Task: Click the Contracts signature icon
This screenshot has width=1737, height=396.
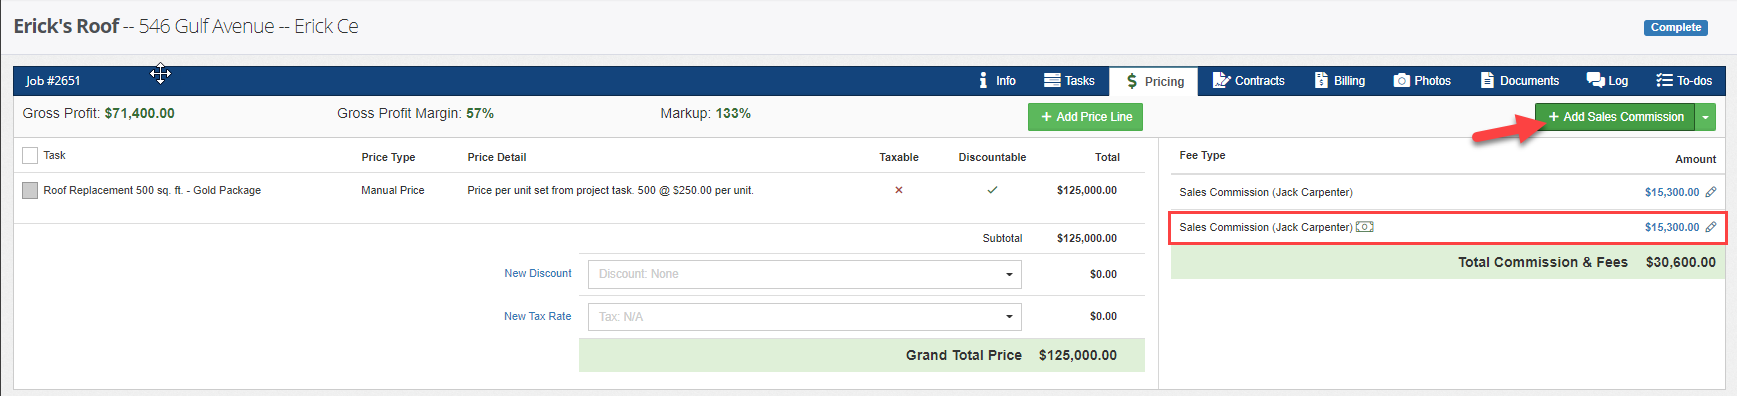Action: (x=1221, y=80)
